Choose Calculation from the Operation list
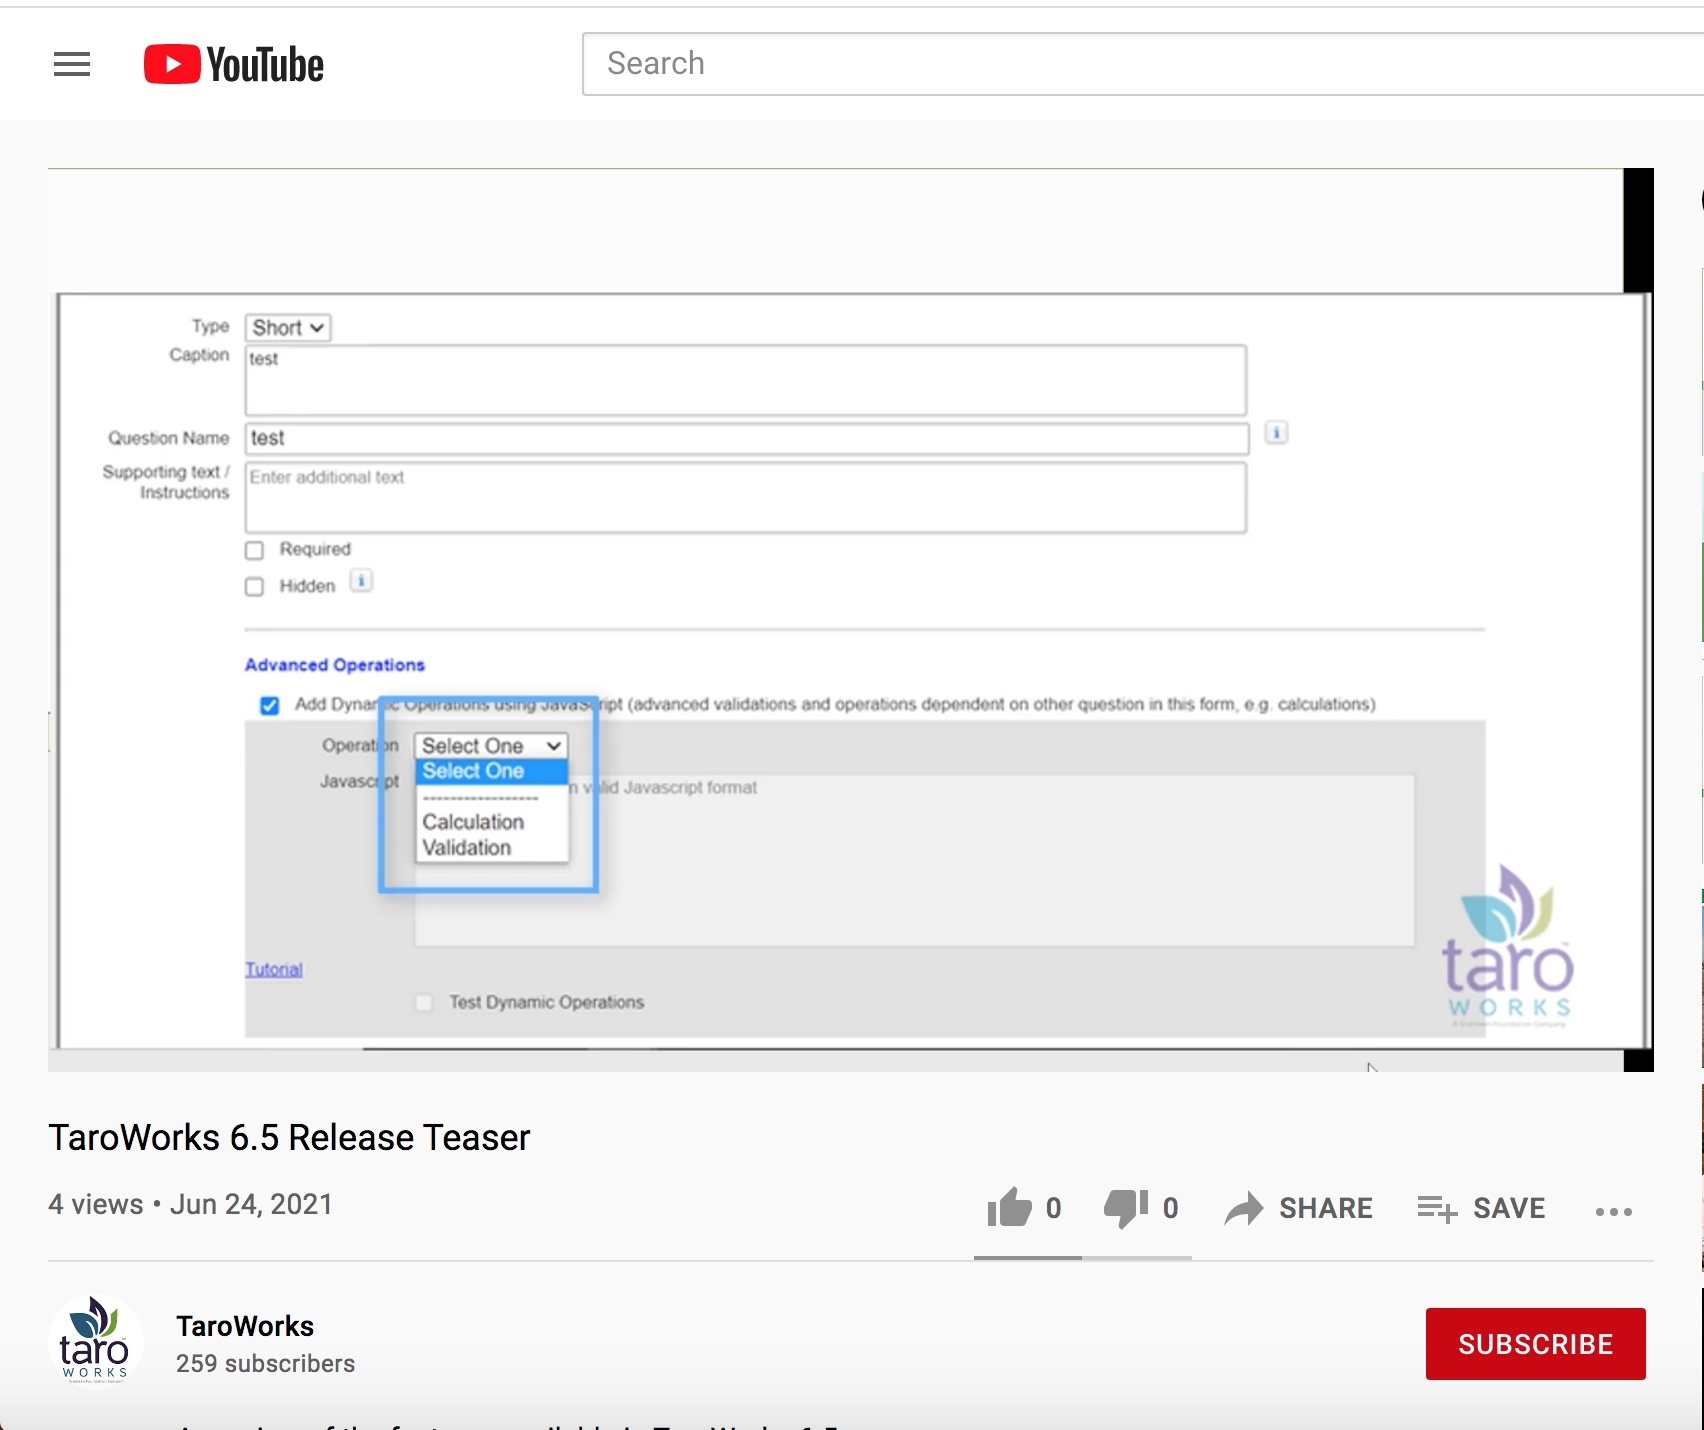The width and height of the screenshot is (1704, 1430). pos(473,822)
